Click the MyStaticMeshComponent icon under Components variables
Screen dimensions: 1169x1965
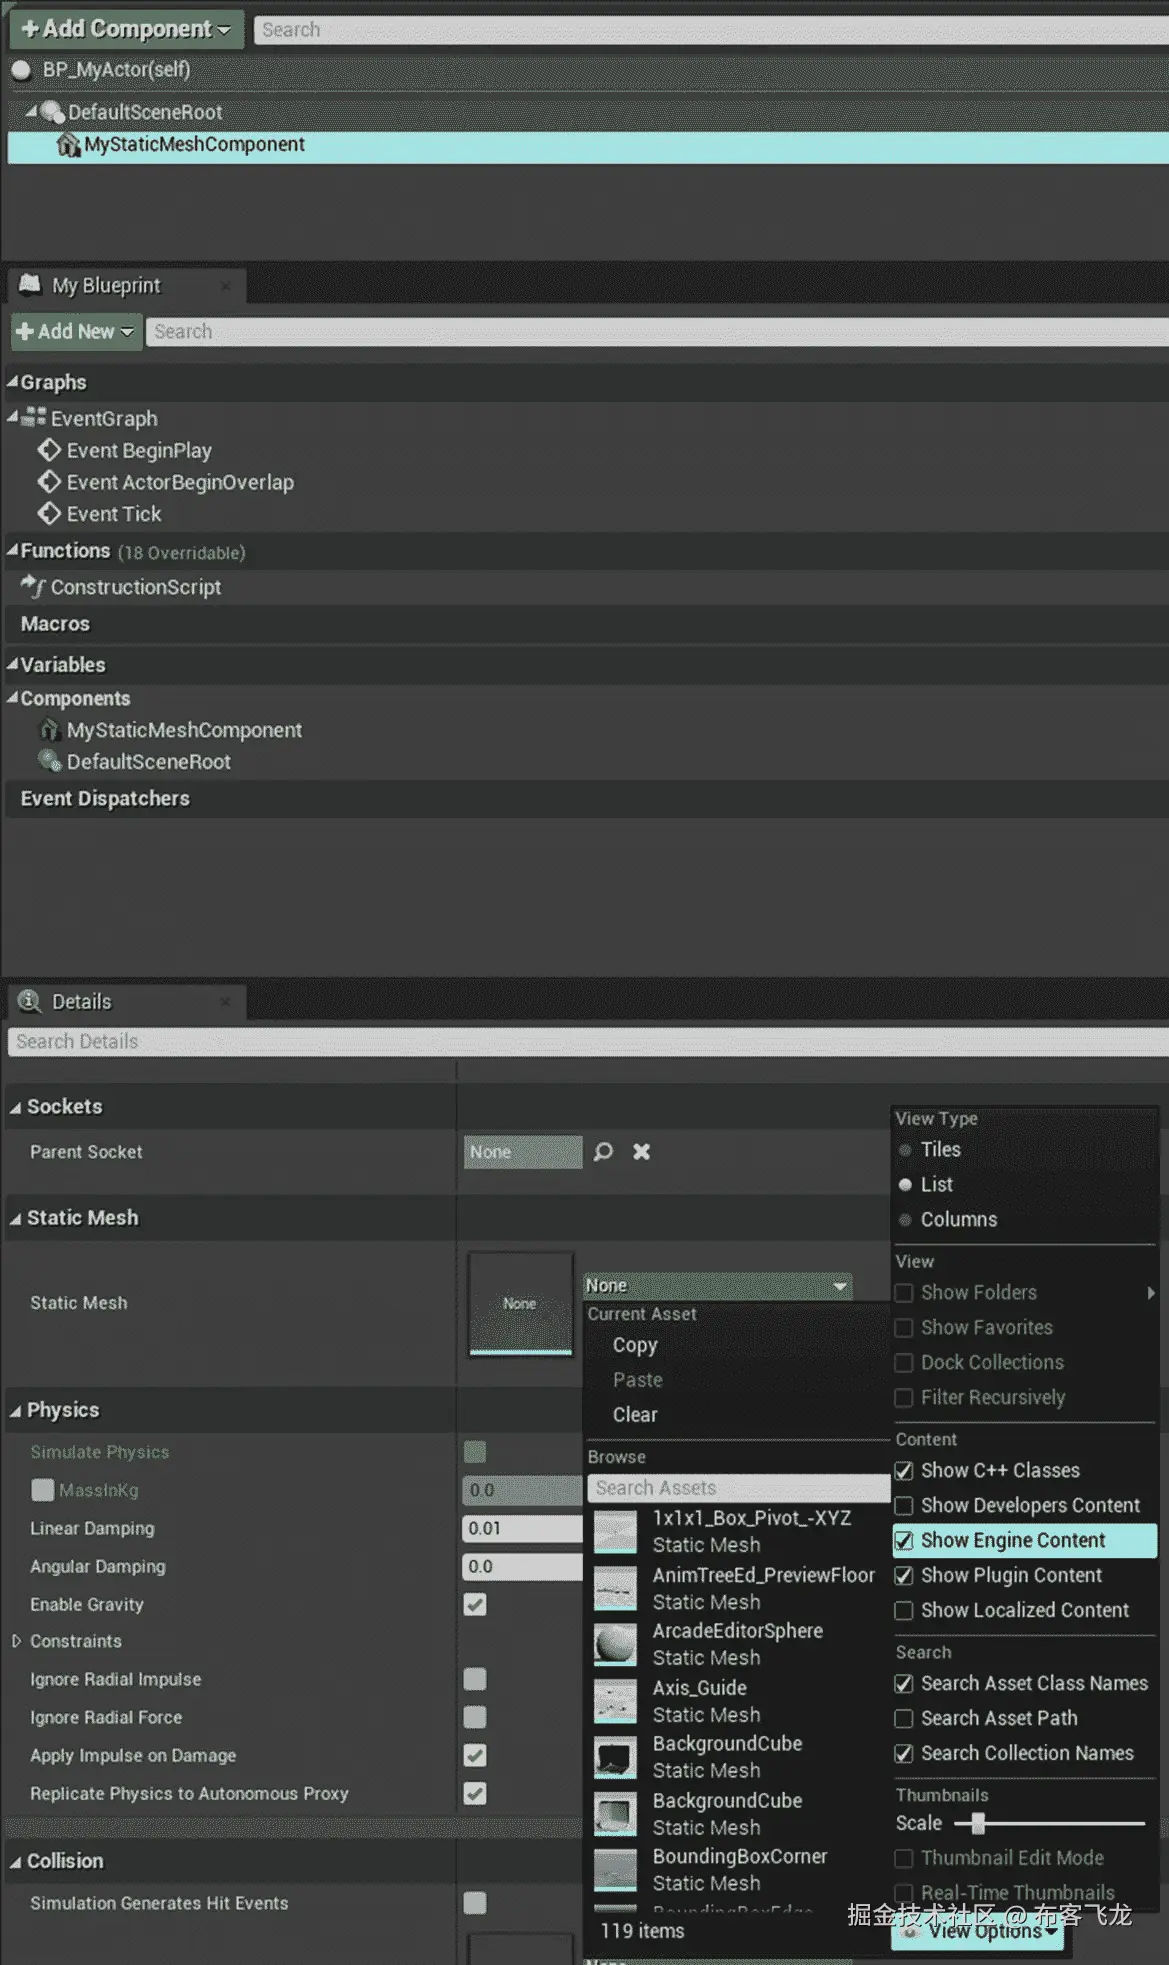tap(49, 730)
